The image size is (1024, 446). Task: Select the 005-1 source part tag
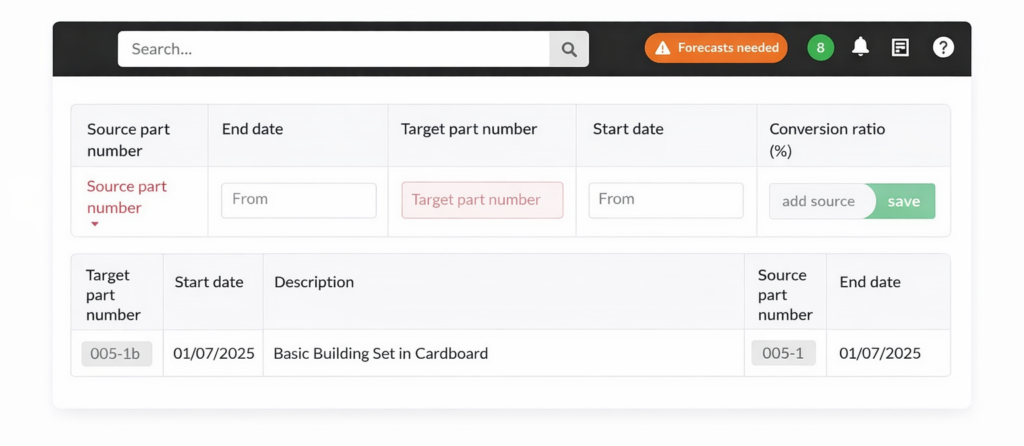[x=783, y=353]
